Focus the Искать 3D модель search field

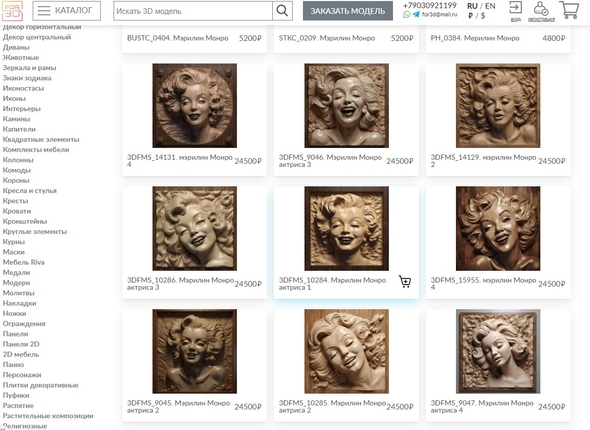pos(193,11)
